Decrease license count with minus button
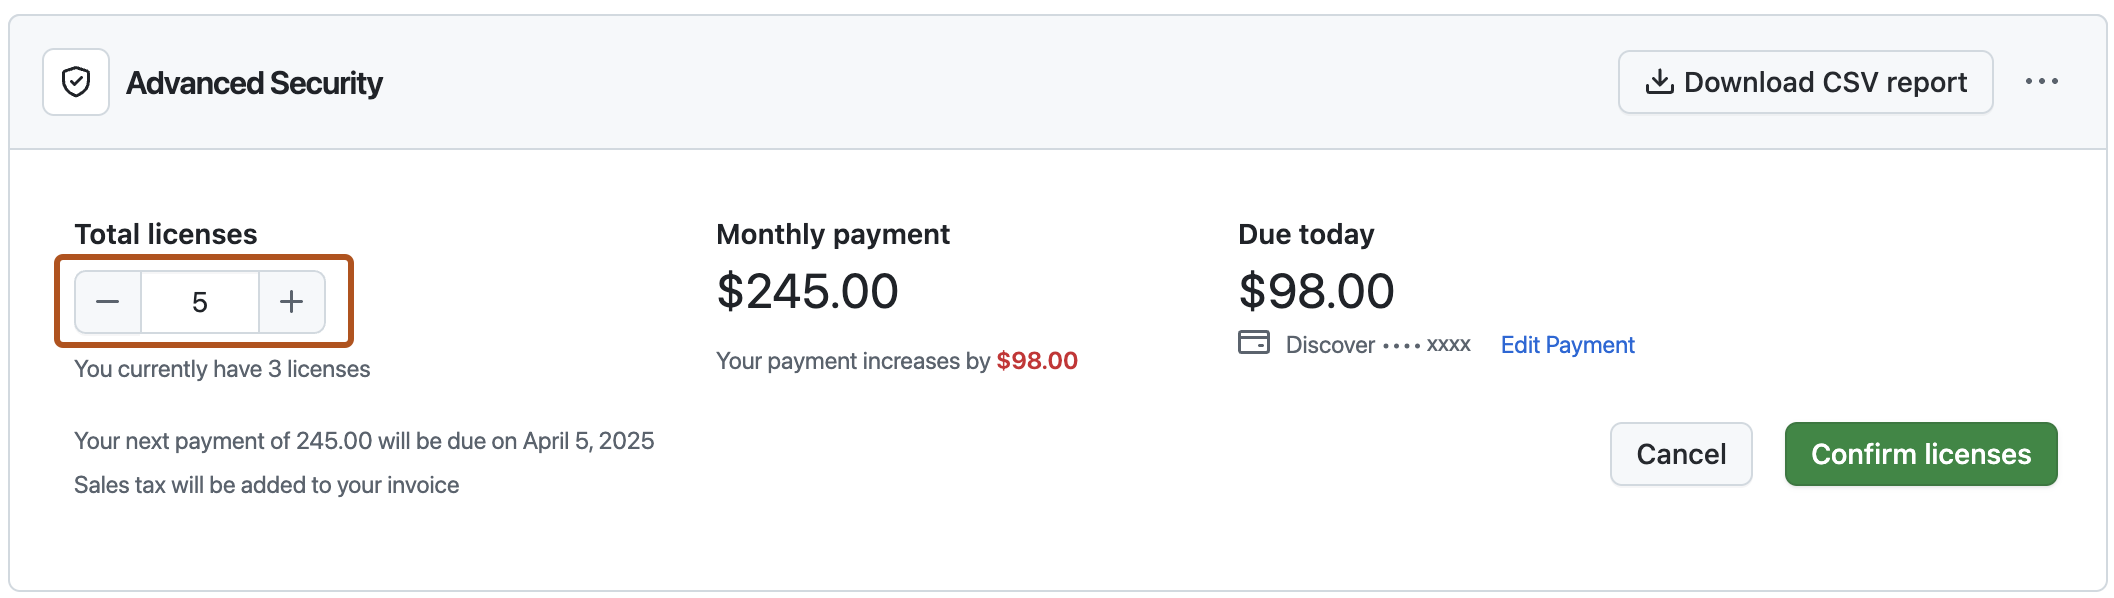The image size is (2114, 598). click(108, 302)
